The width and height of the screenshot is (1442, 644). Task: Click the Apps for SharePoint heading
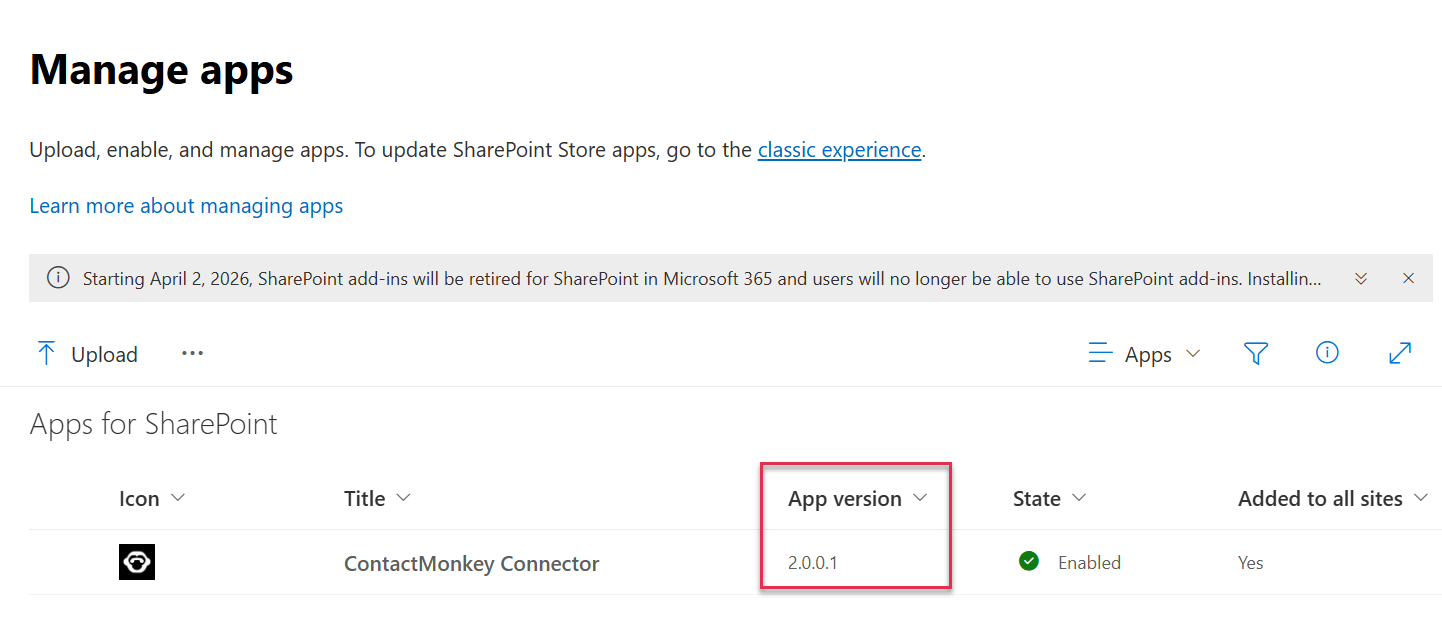[153, 424]
